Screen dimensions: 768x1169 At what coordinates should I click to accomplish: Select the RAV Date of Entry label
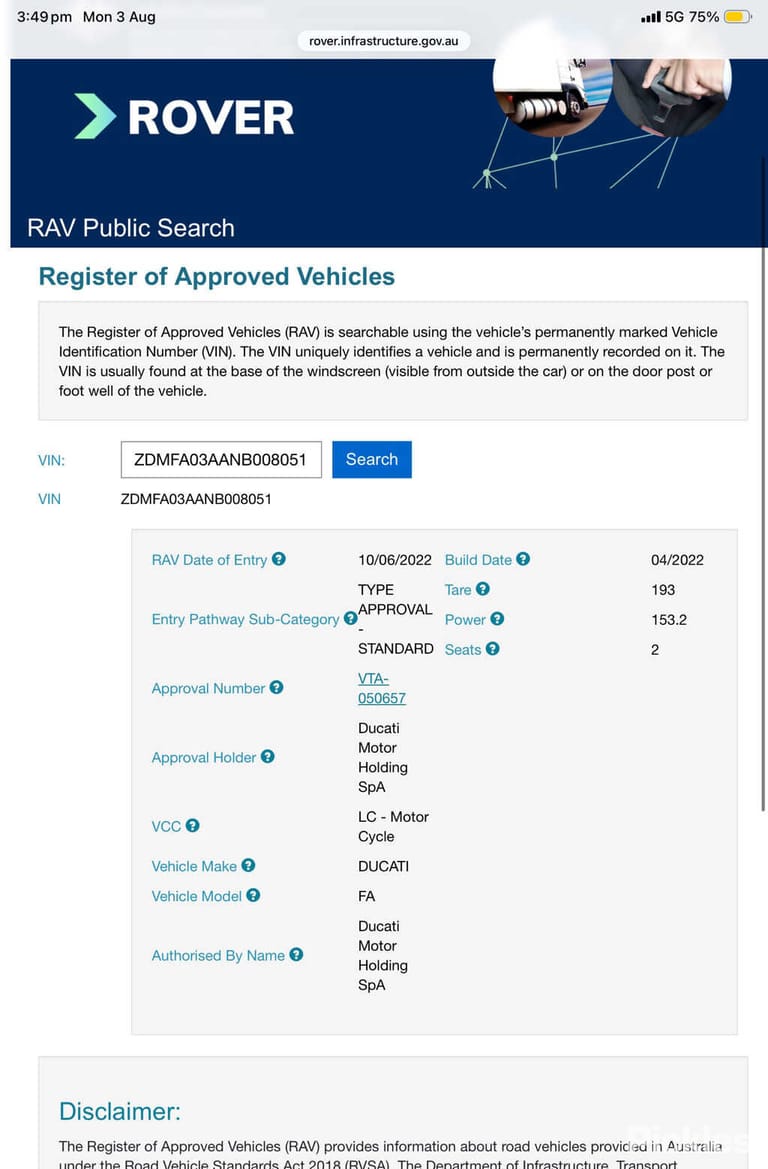pyautogui.click(x=210, y=560)
